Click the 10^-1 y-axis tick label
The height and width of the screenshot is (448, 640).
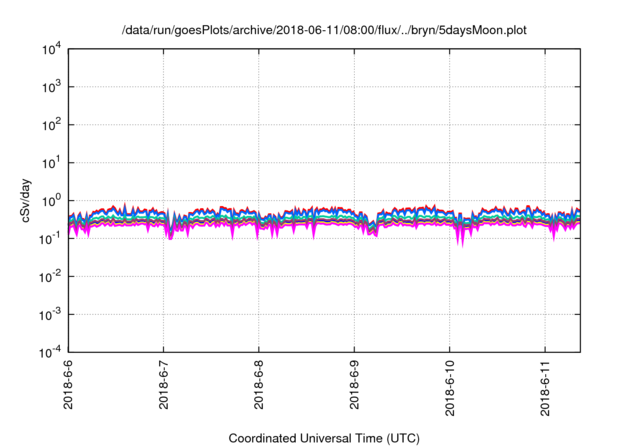pos(50,238)
